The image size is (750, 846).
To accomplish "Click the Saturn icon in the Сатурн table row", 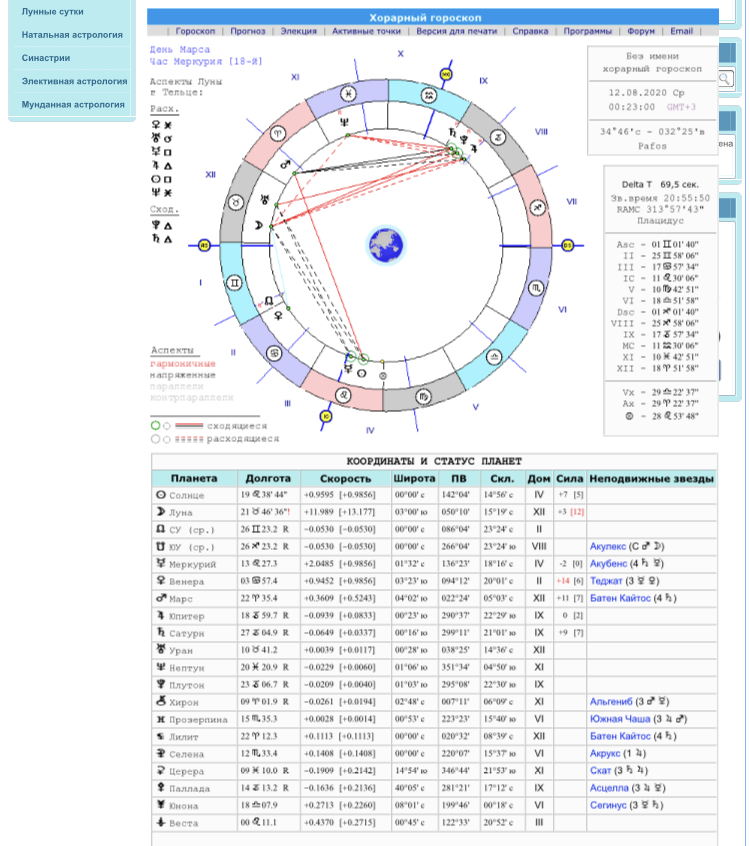I will tap(161, 632).
